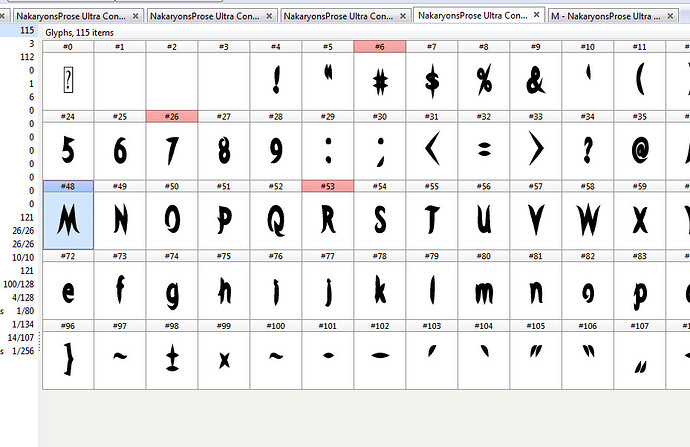Select the lowercase j glyph #77
Screen dimensions: 690x447
pyautogui.click(x=328, y=290)
